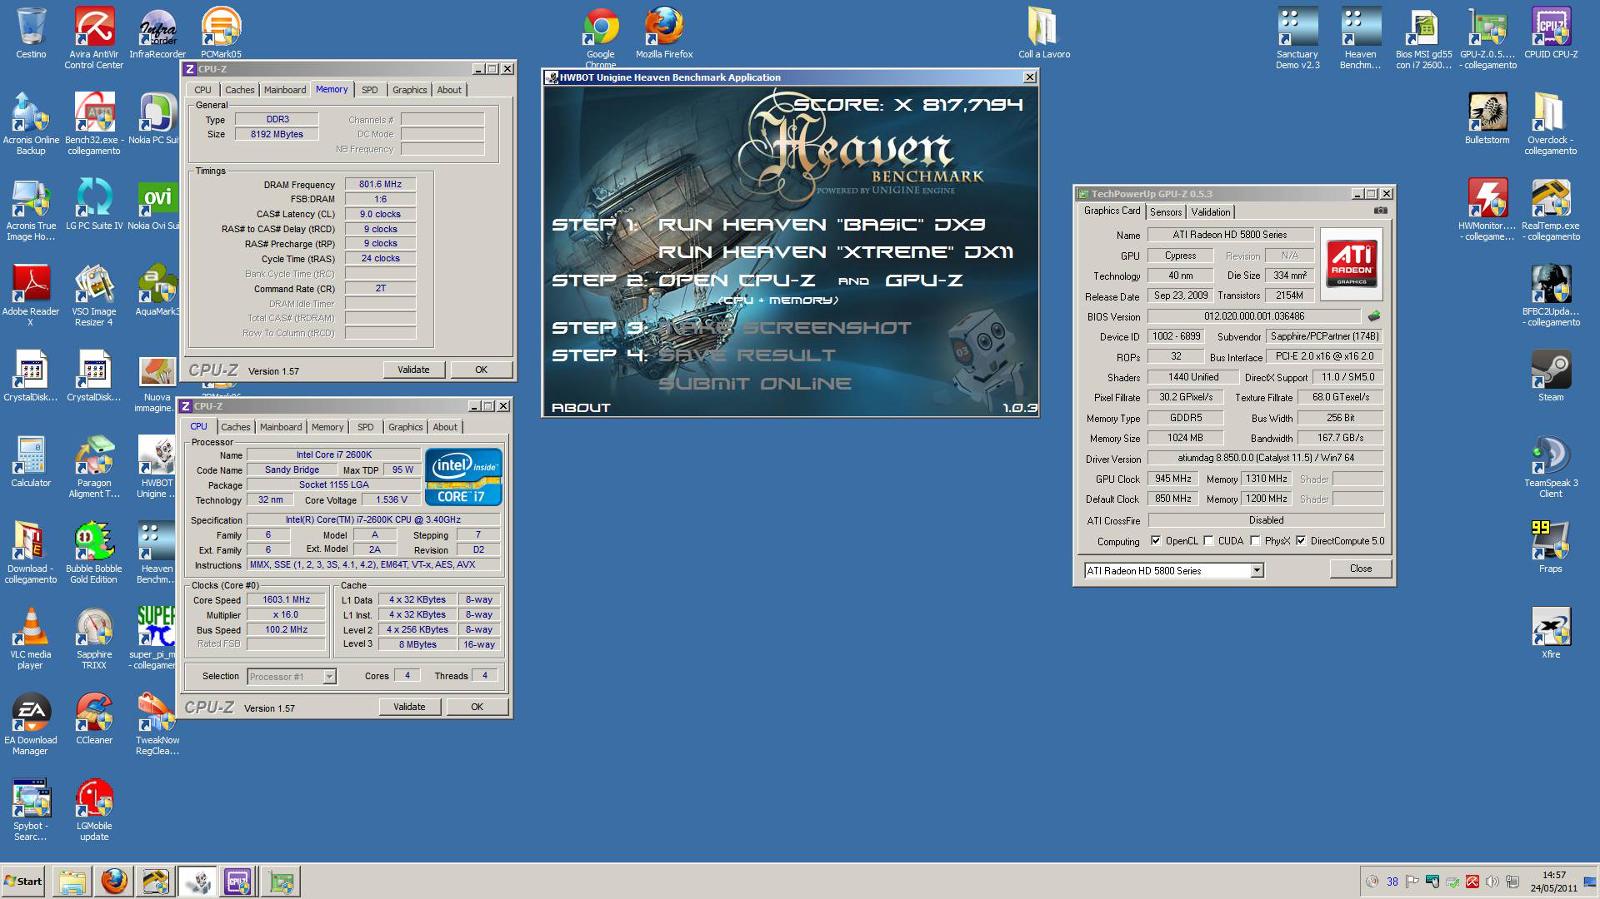The image size is (1600, 899).
Task: Launch Bulletstorm desktop icon
Action: click(1487, 118)
